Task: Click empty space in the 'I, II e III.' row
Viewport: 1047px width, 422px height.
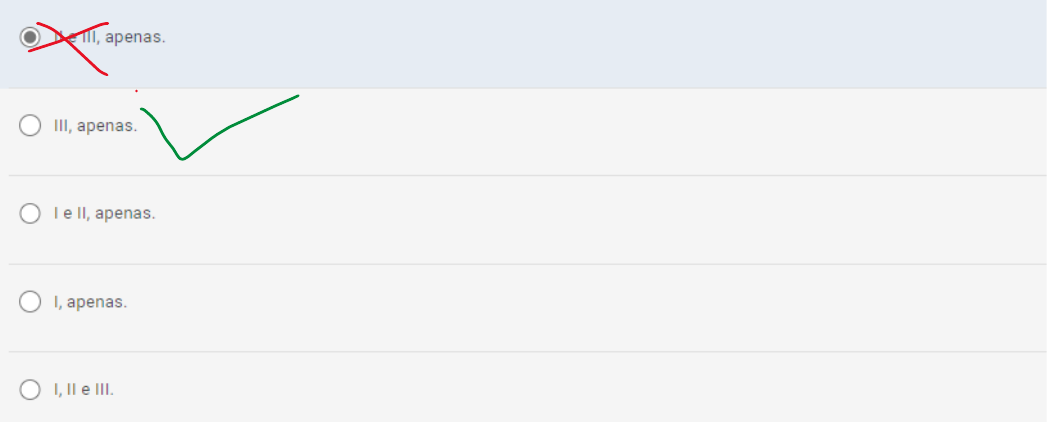Action: tap(600, 390)
